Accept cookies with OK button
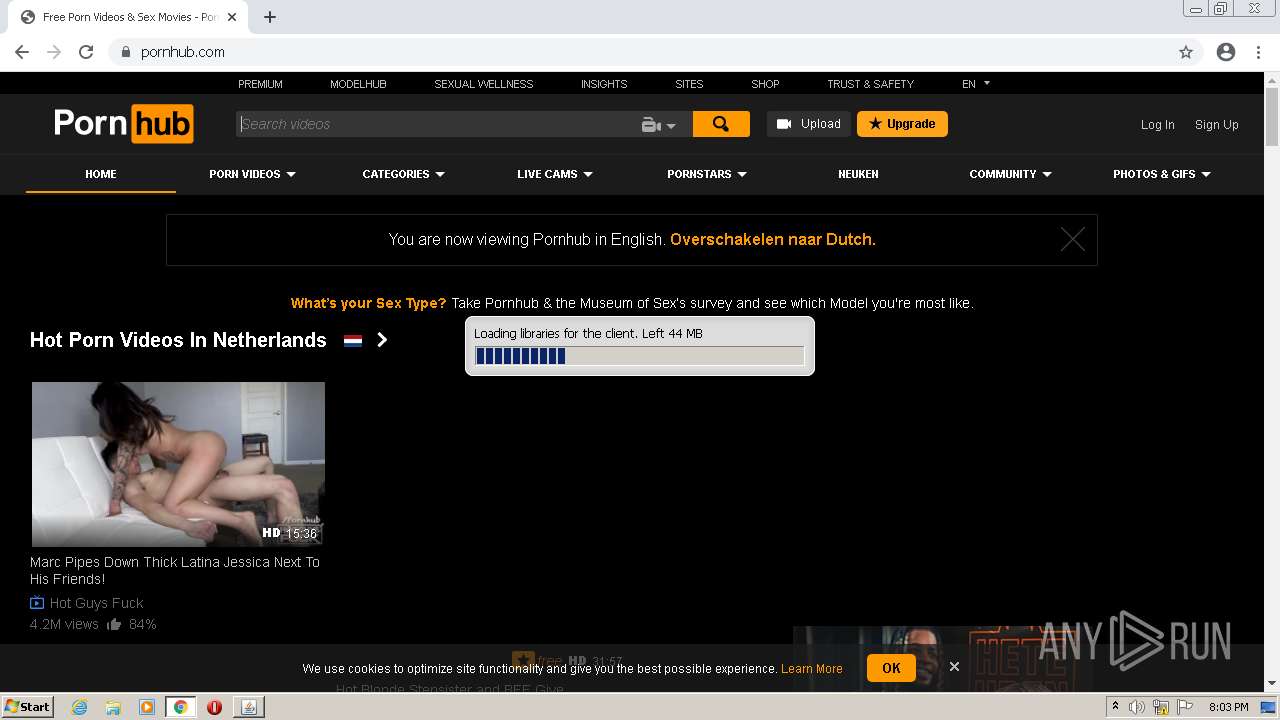 (891, 668)
